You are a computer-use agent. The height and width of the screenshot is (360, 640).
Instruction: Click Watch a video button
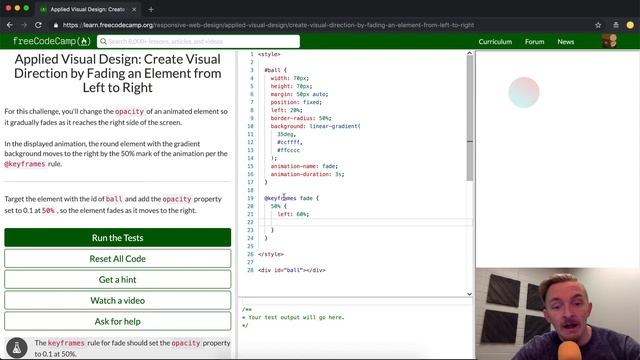click(118, 300)
